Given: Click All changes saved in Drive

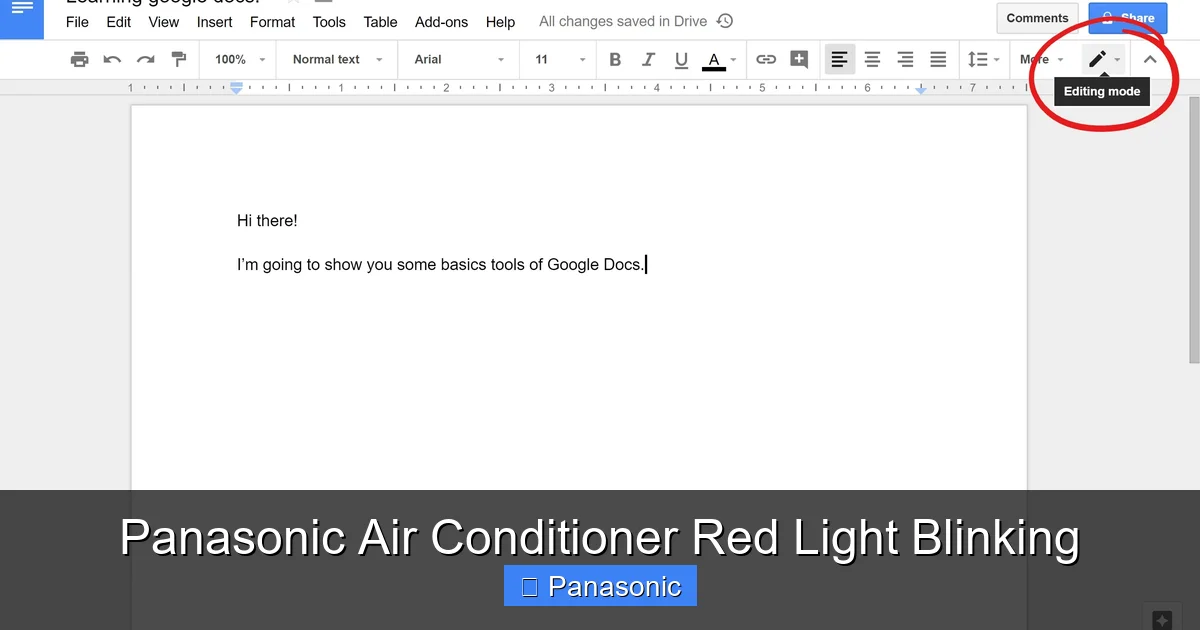Looking at the screenshot, I should tap(623, 21).
